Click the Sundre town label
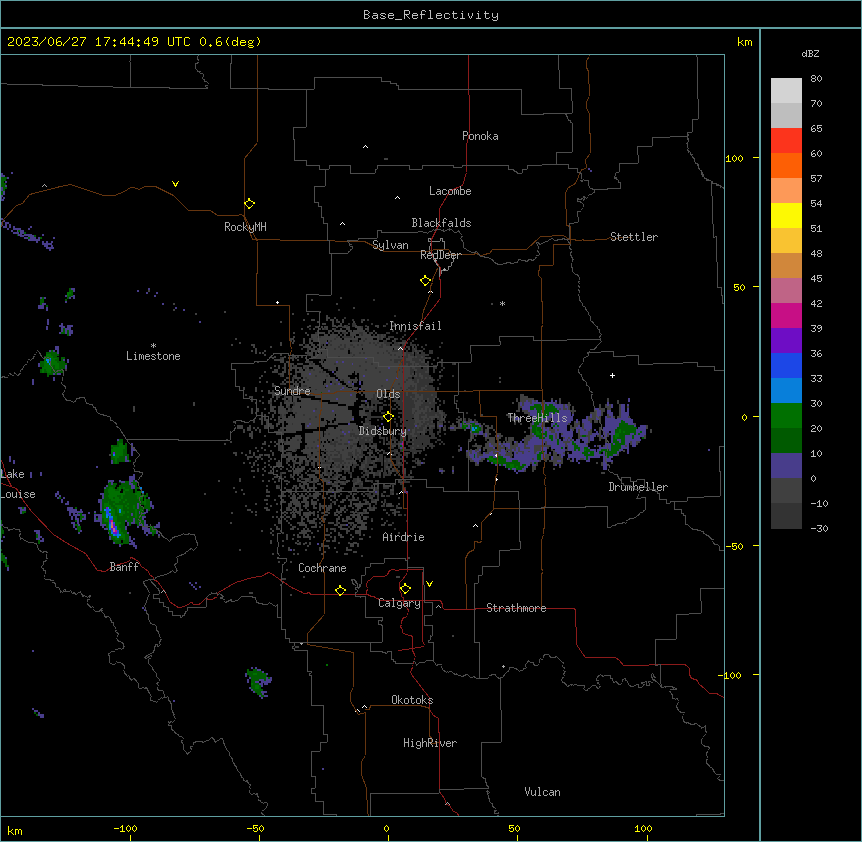 (x=292, y=391)
